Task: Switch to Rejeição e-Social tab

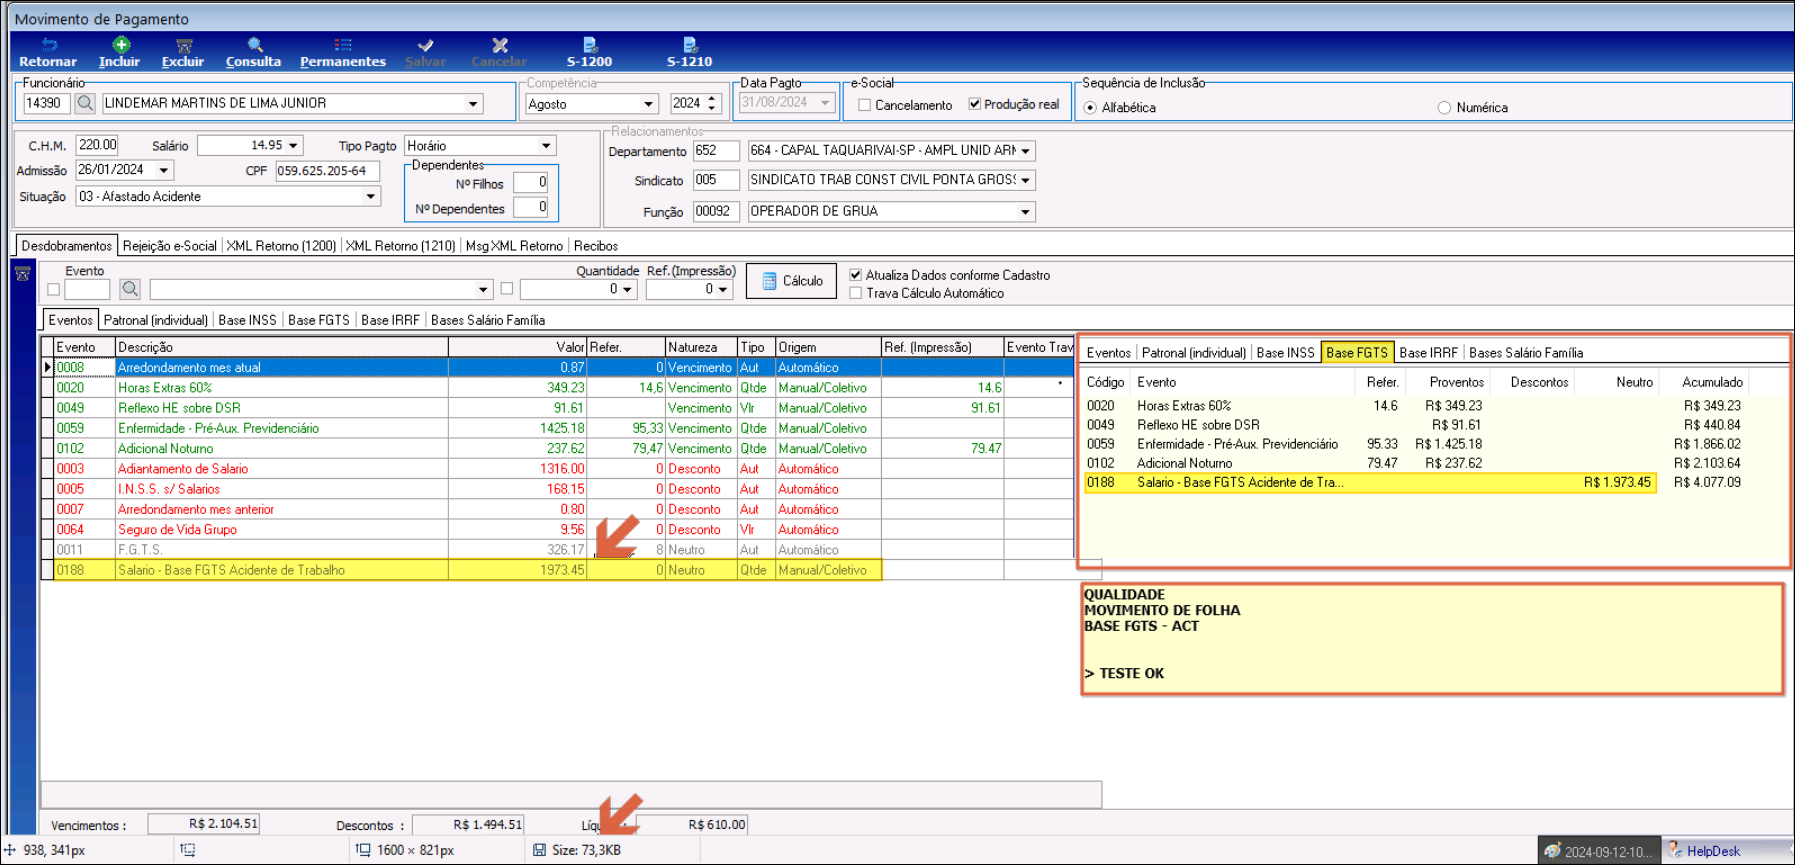Action: 169,246
